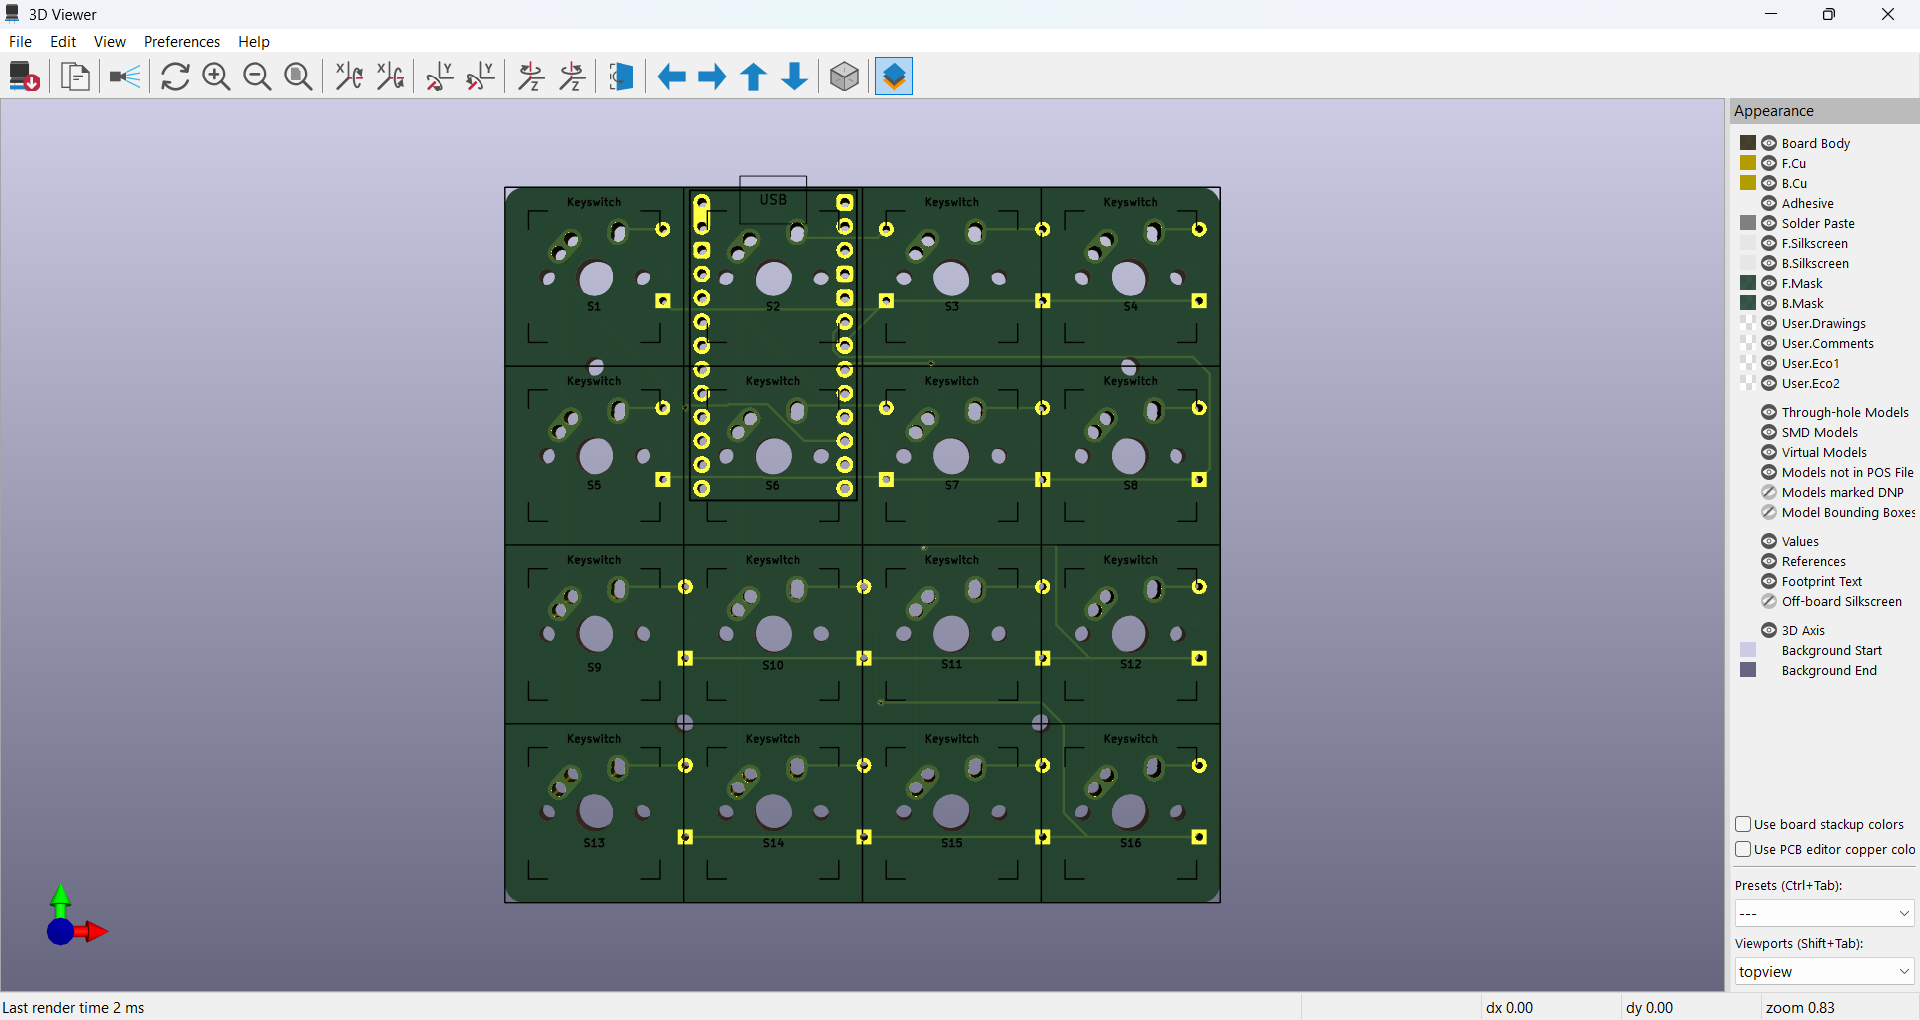Click the zoom 0.83 status field
The image size is (1920, 1020).
(x=1800, y=1007)
